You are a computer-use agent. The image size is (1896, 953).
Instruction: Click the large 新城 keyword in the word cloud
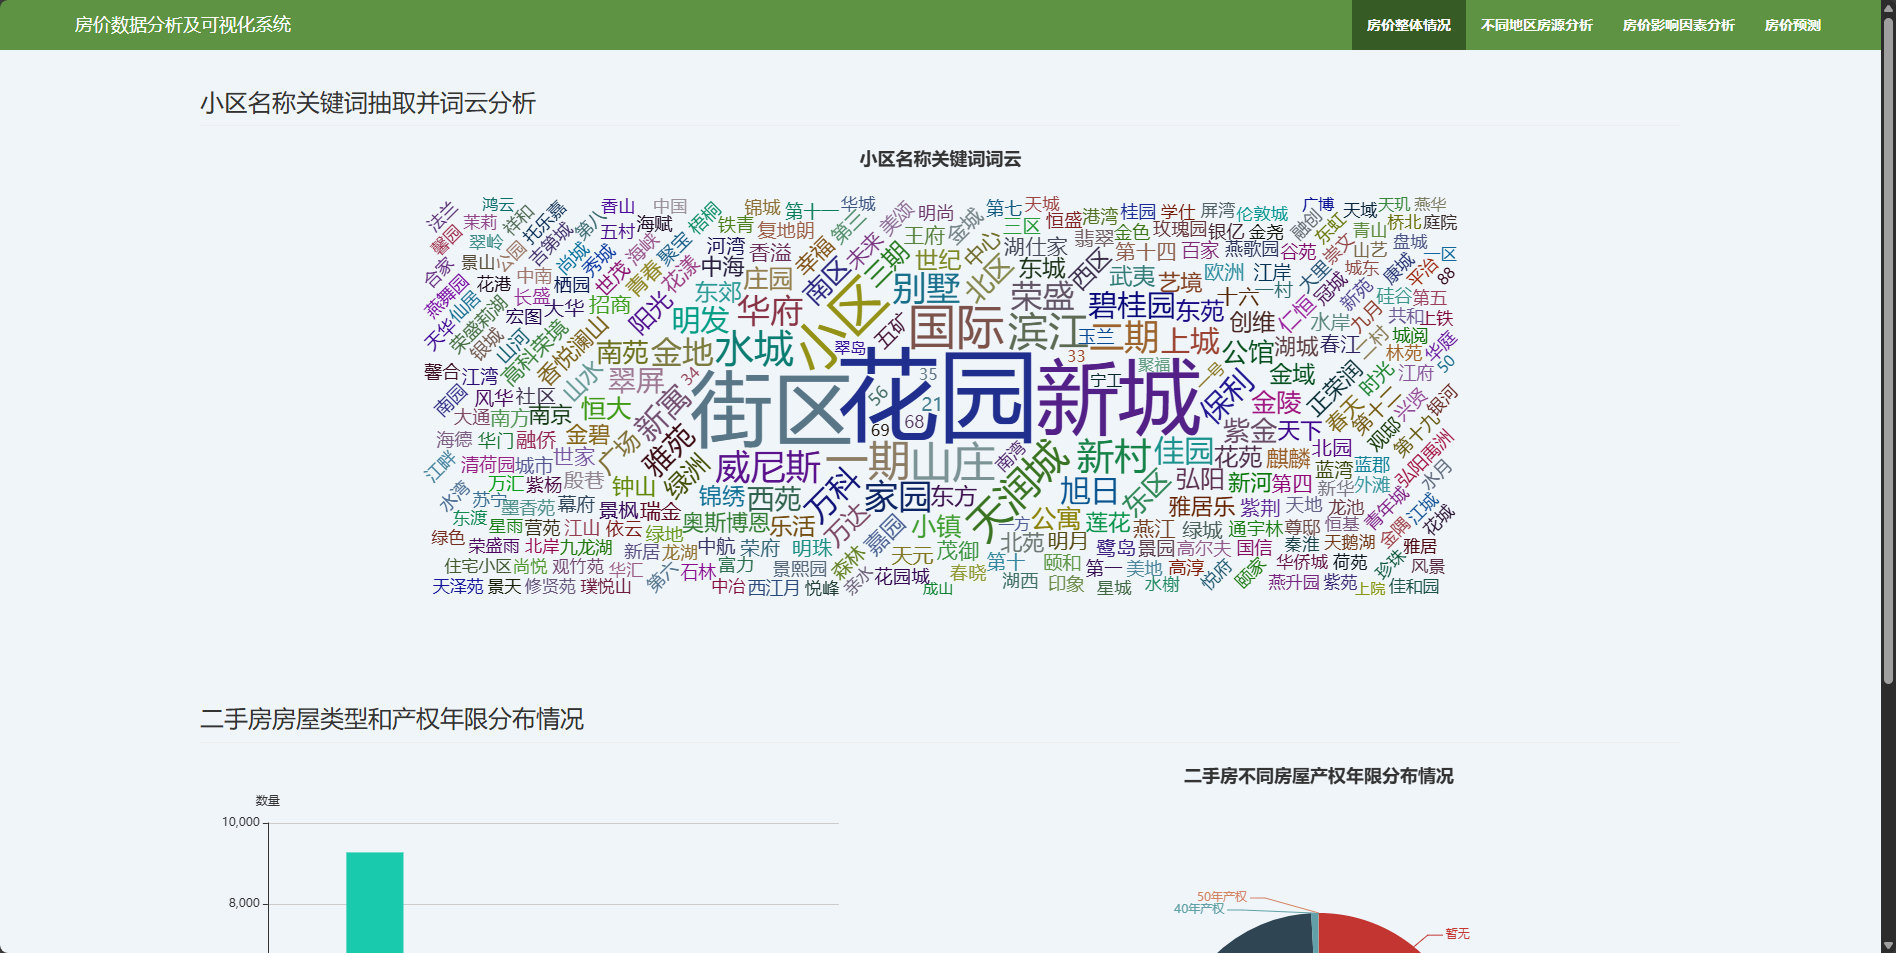pyautogui.click(x=1119, y=397)
